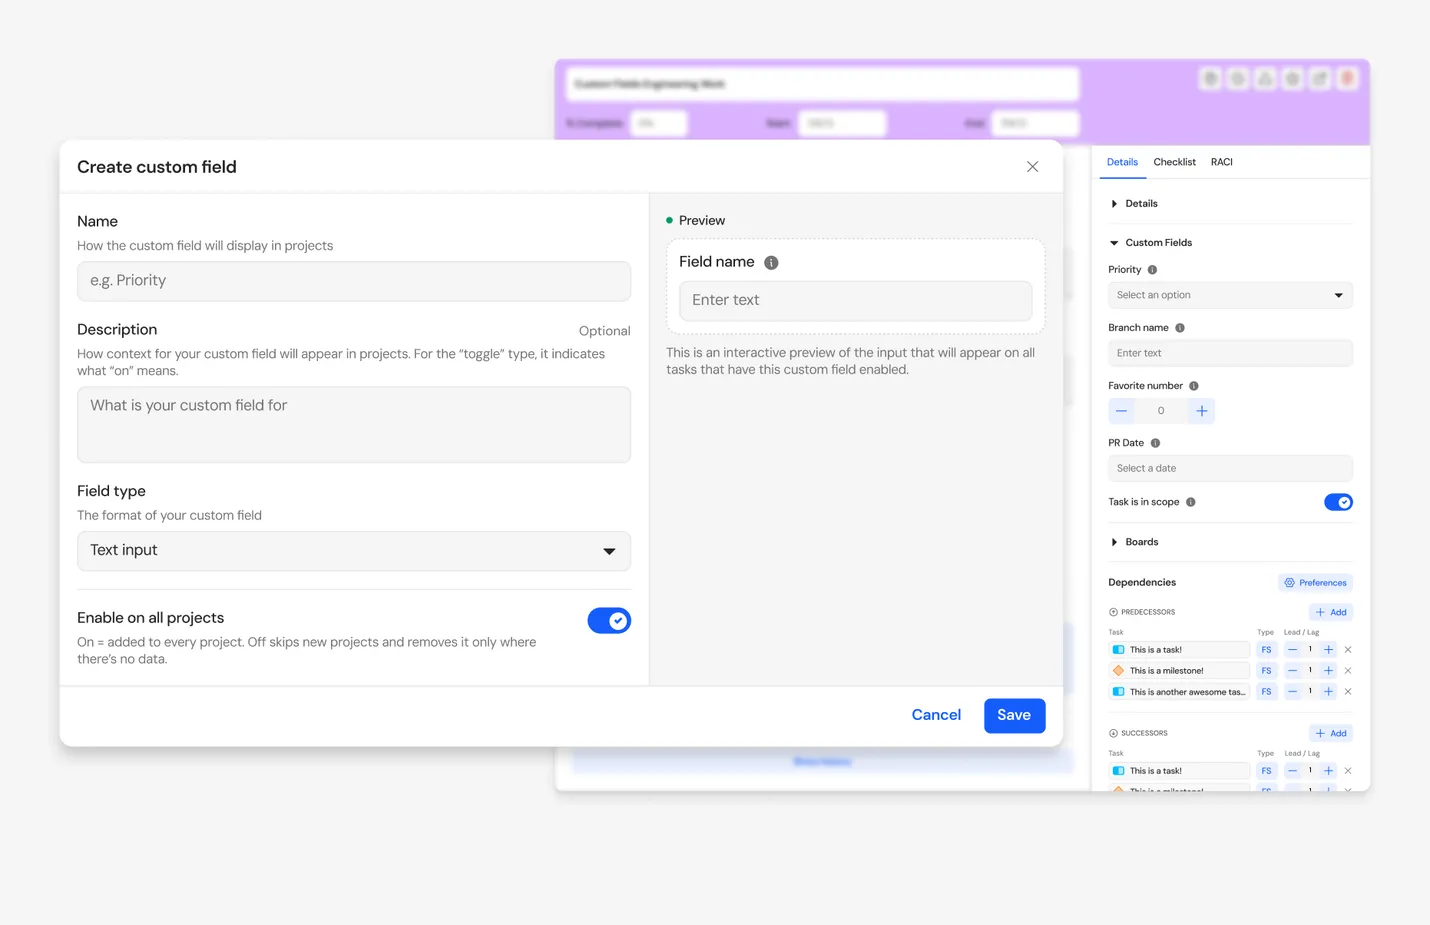Click the custom field Name input
The width and height of the screenshot is (1430, 925).
[354, 281]
